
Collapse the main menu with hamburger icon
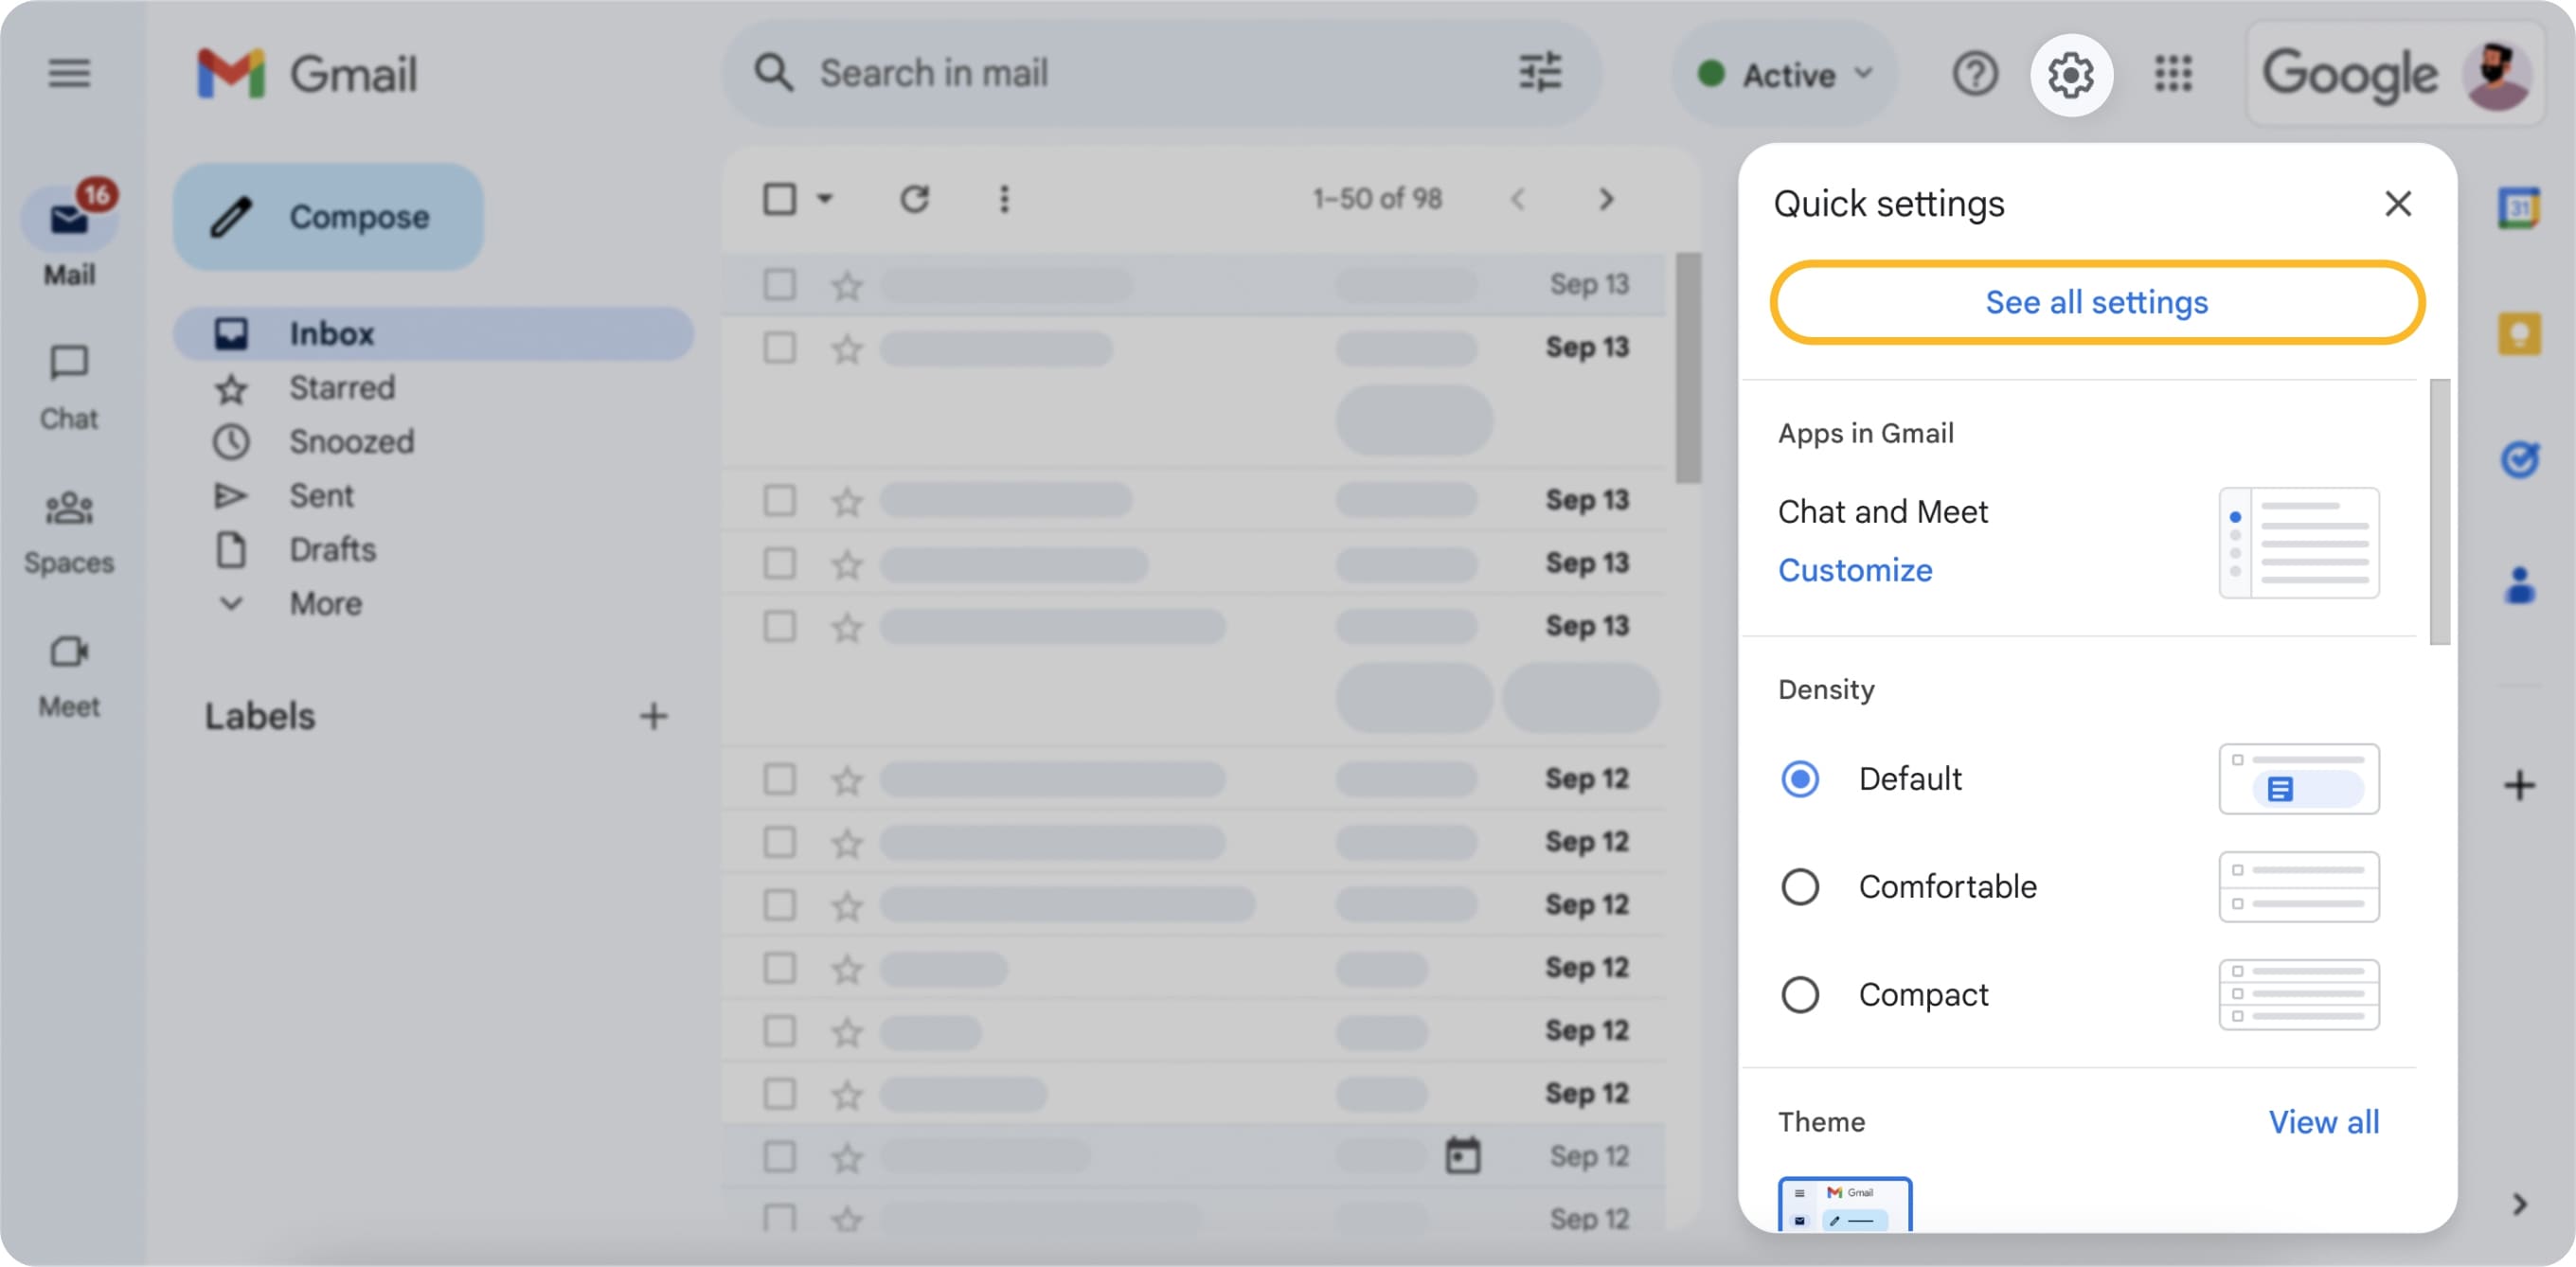coord(68,74)
